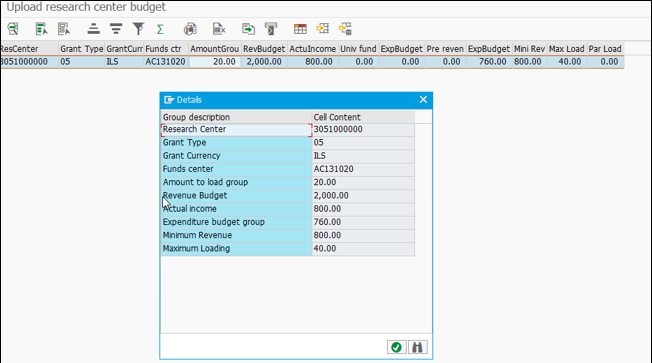Image resolution: width=652 pixels, height=363 pixels.
Task: Click the GrantCurr column header
Action: coord(124,49)
